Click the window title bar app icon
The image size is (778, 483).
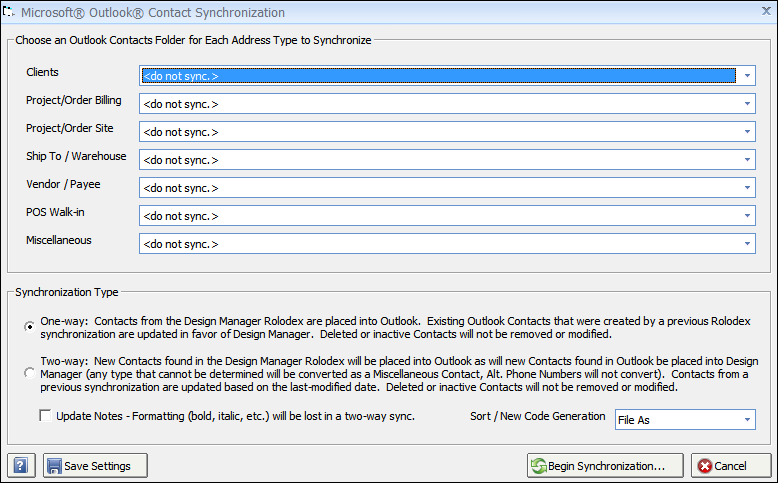[x=8, y=11]
